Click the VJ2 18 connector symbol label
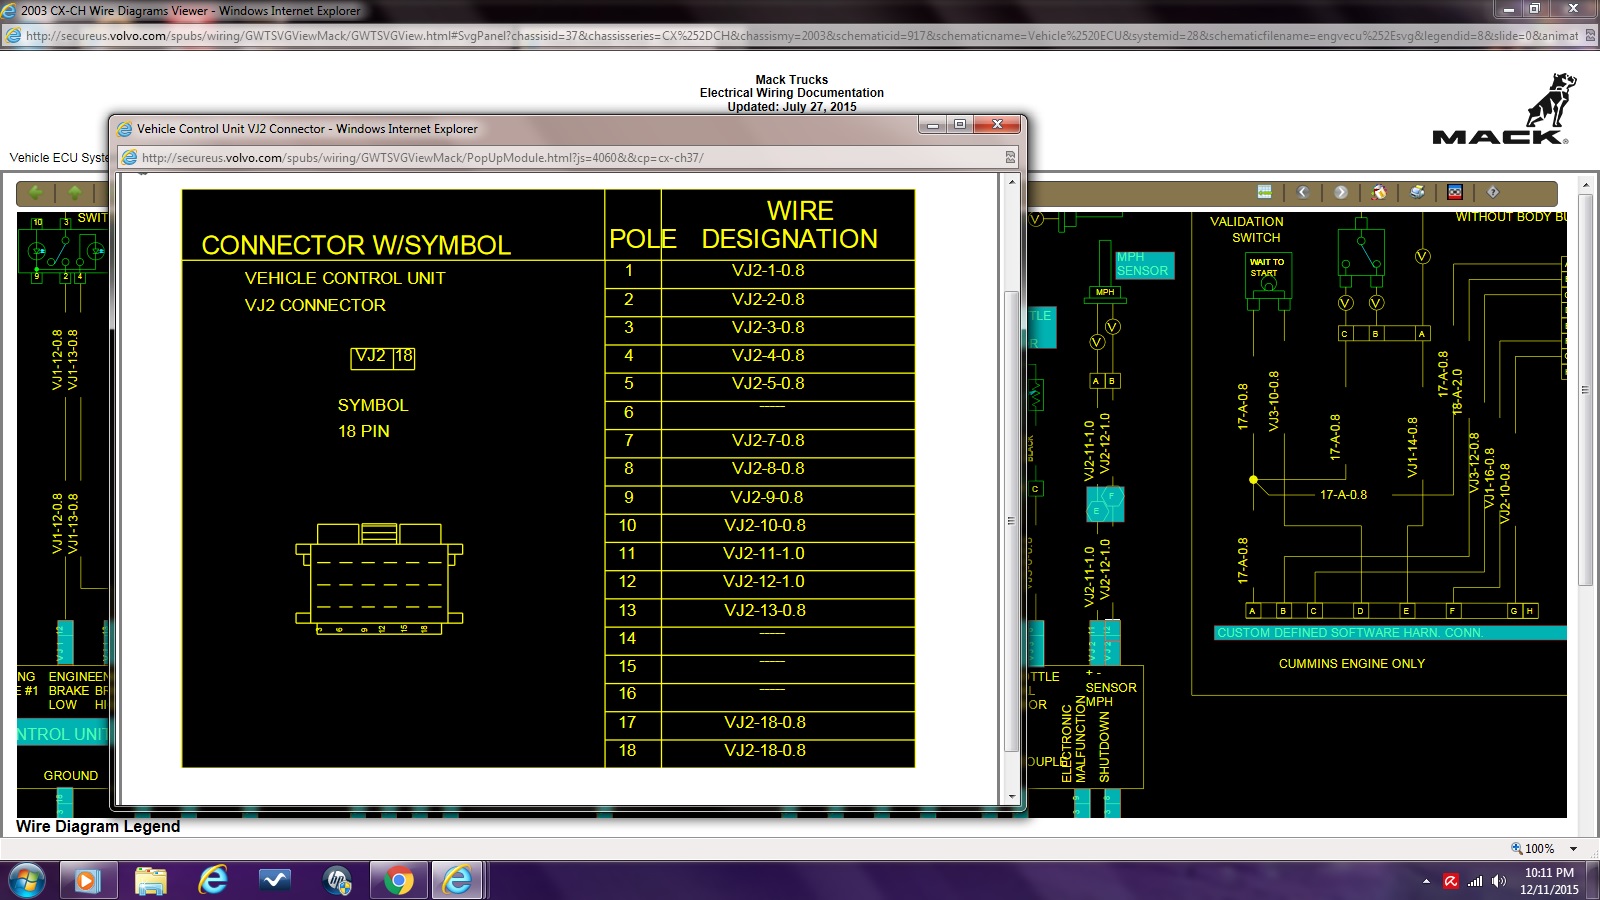1600x900 pixels. tap(383, 357)
